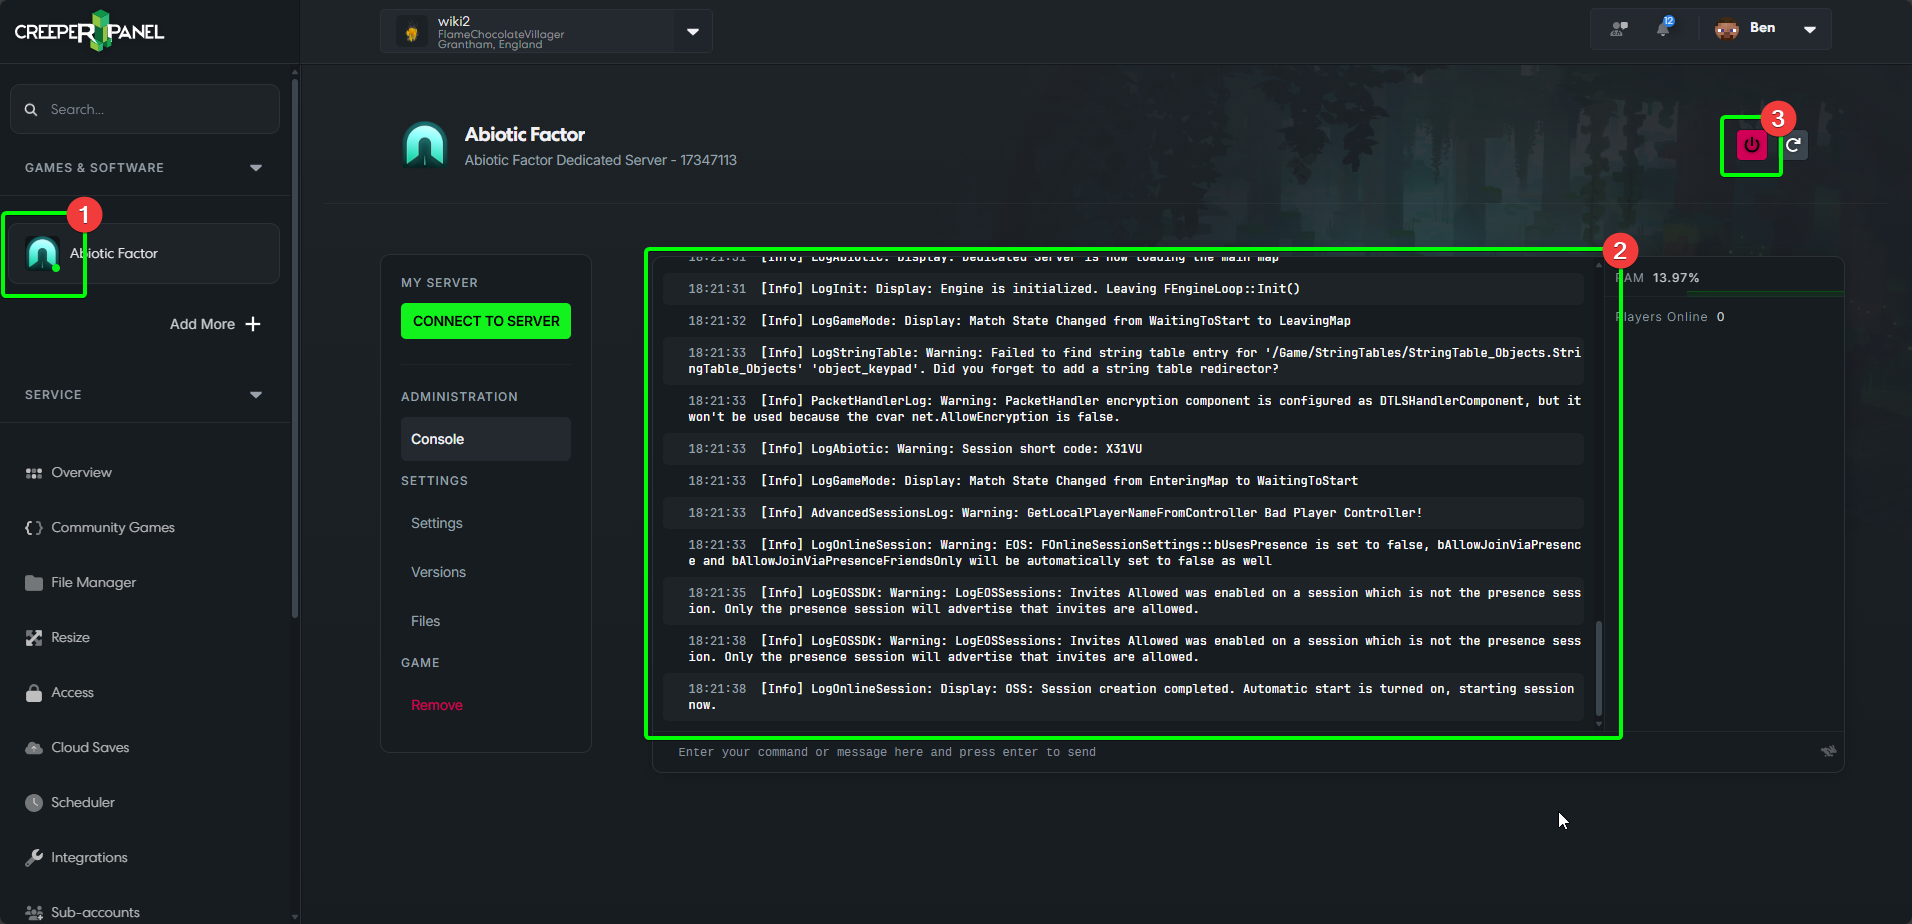
Task: Open the Files section
Action: (x=425, y=622)
